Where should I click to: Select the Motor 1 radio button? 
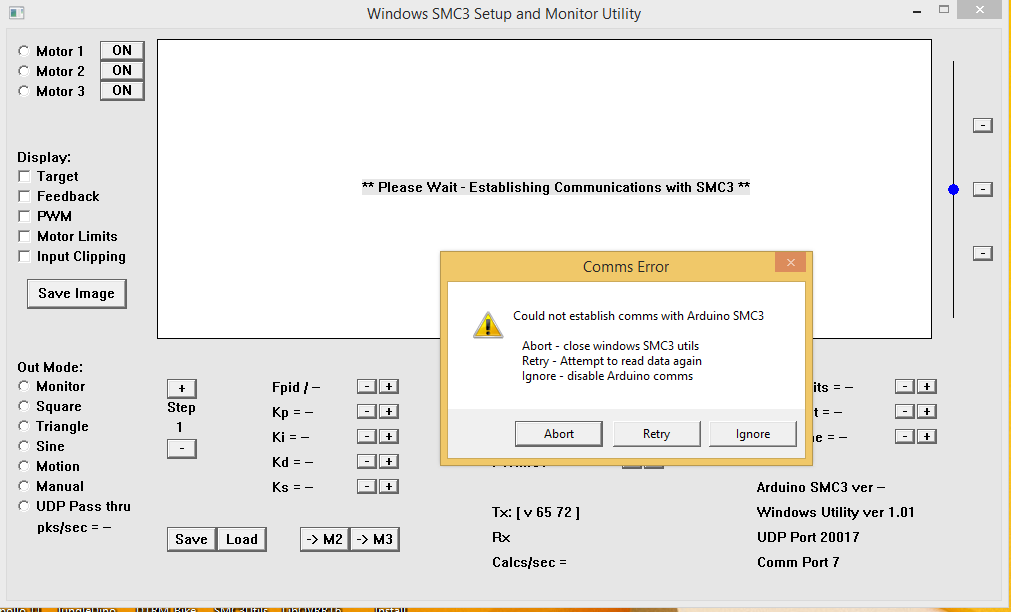coord(24,51)
